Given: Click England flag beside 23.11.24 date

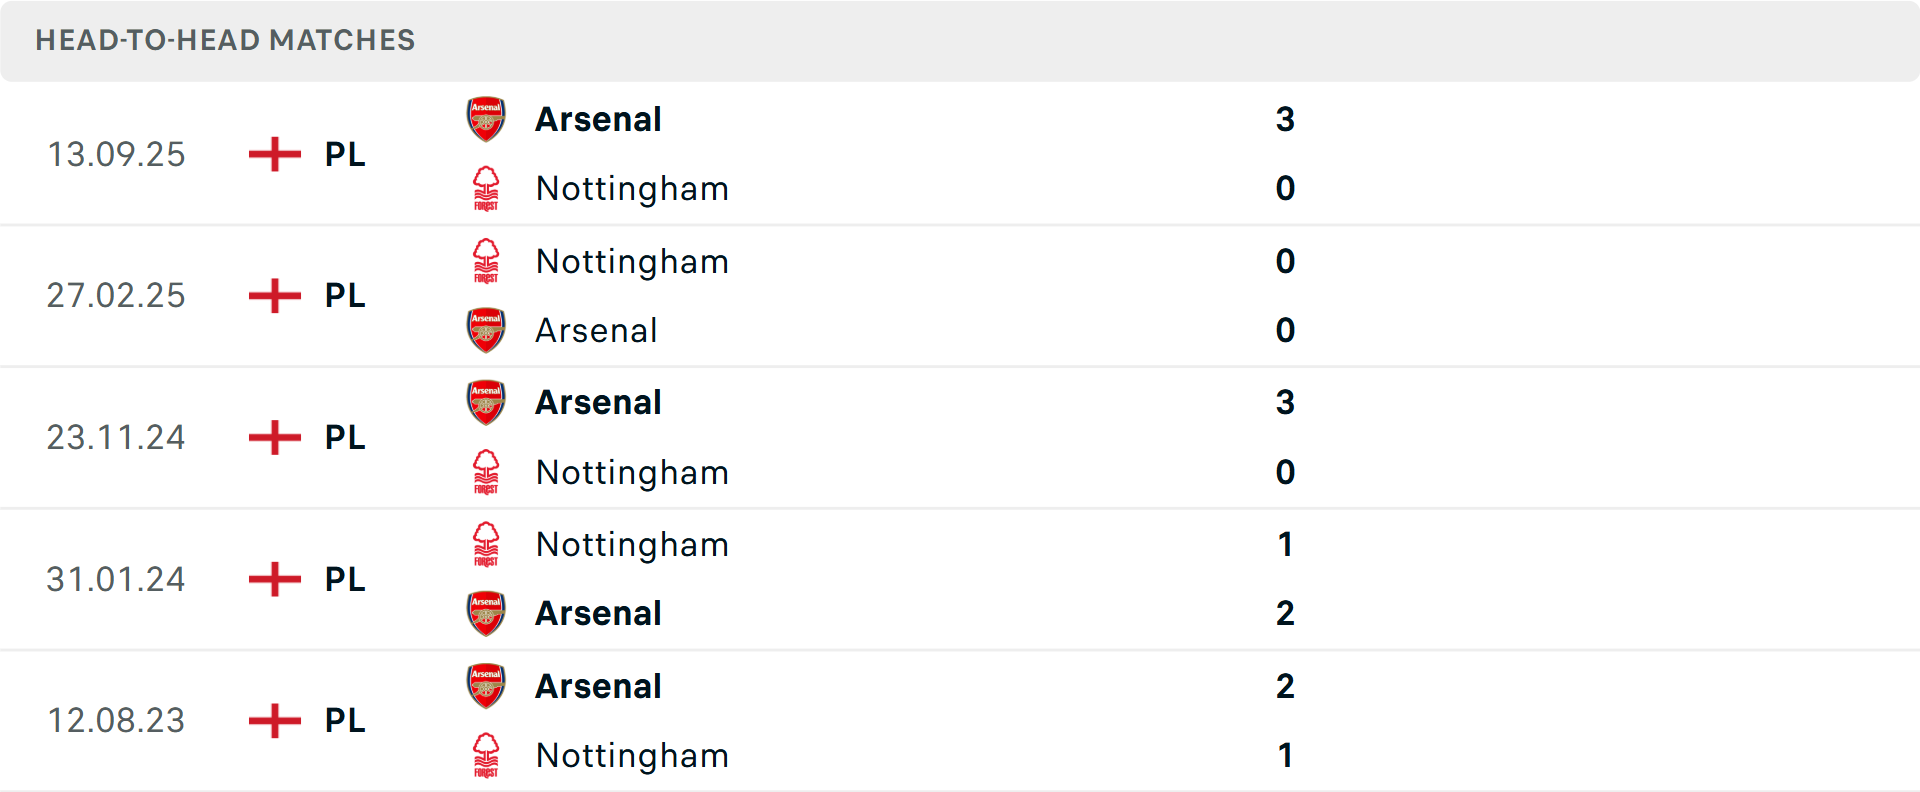Looking at the screenshot, I should 274,437.
